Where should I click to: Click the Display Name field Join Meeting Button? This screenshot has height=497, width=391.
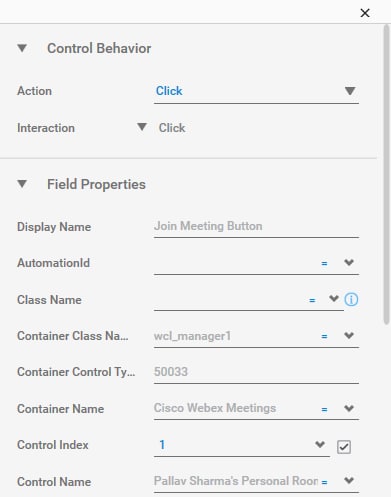click(256, 226)
